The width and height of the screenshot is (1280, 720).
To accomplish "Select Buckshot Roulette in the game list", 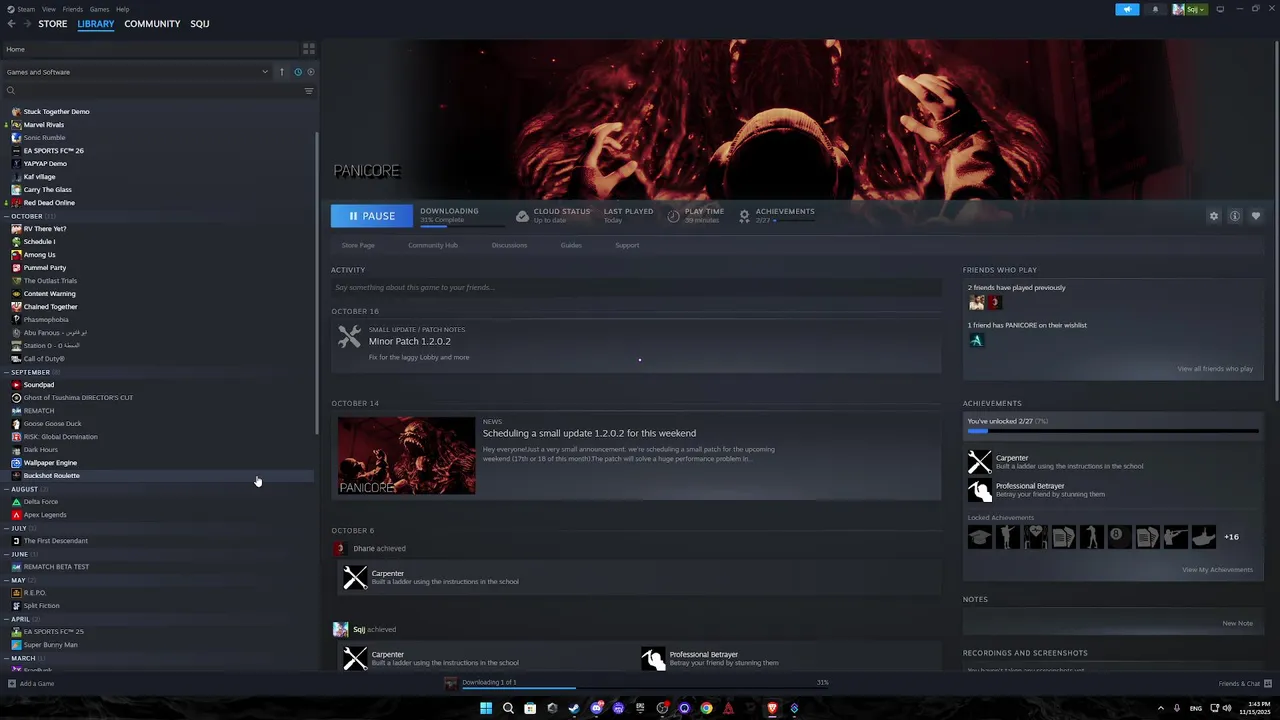I will (x=158, y=476).
